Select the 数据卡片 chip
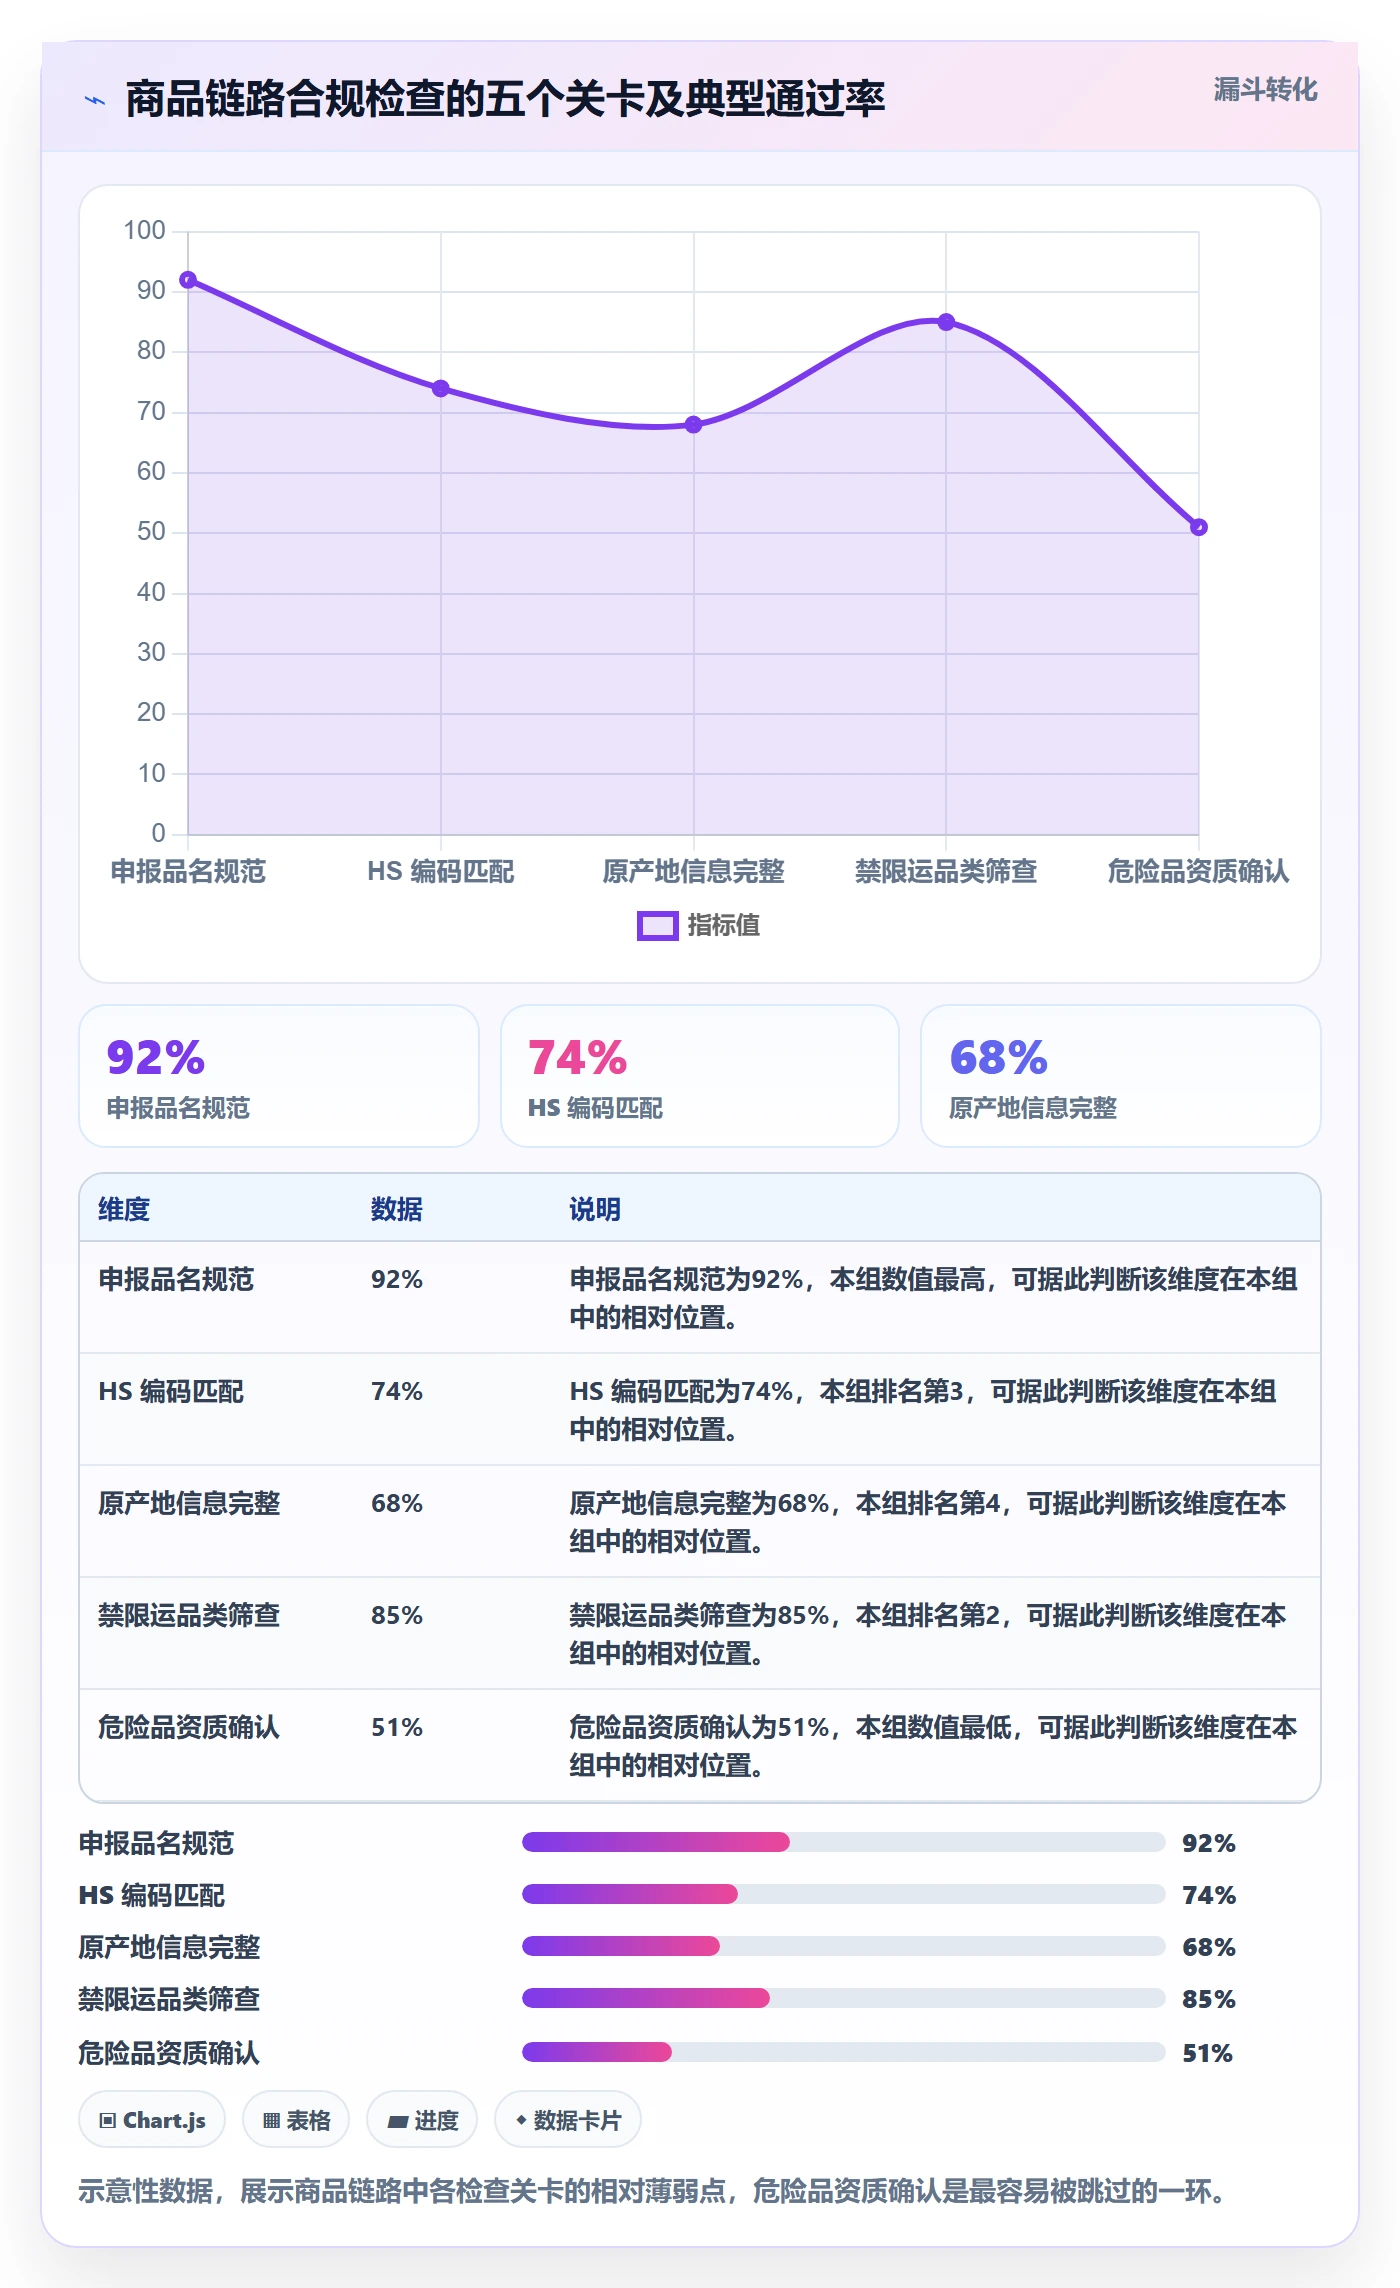Screen dimensions: 1400x2288 click(568, 2120)
